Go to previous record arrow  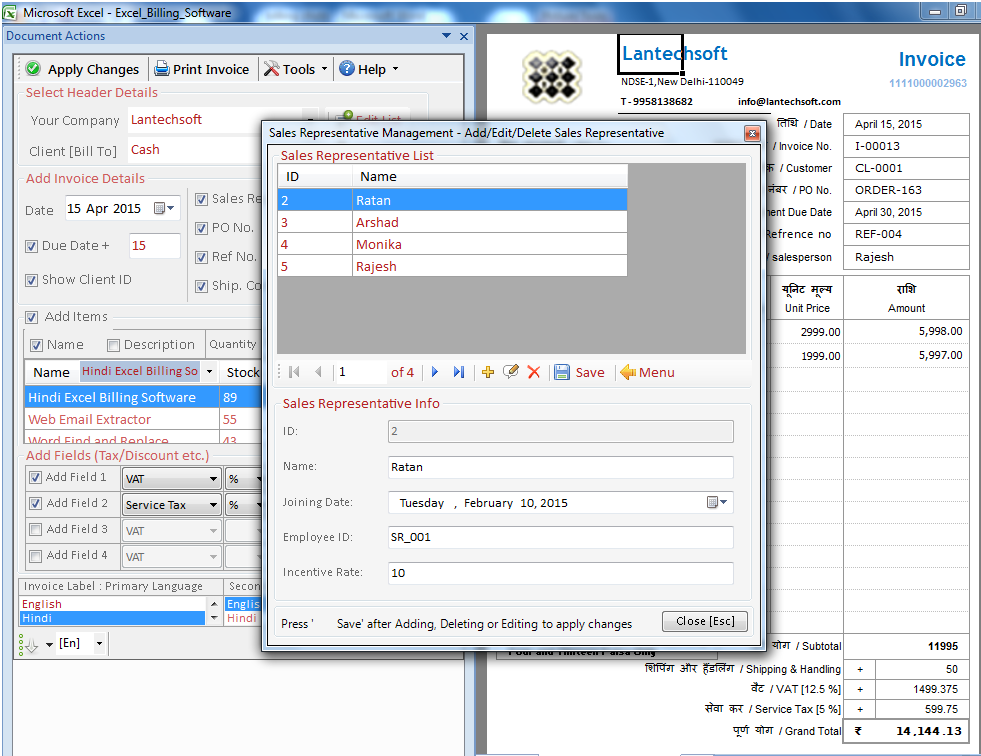318,372
